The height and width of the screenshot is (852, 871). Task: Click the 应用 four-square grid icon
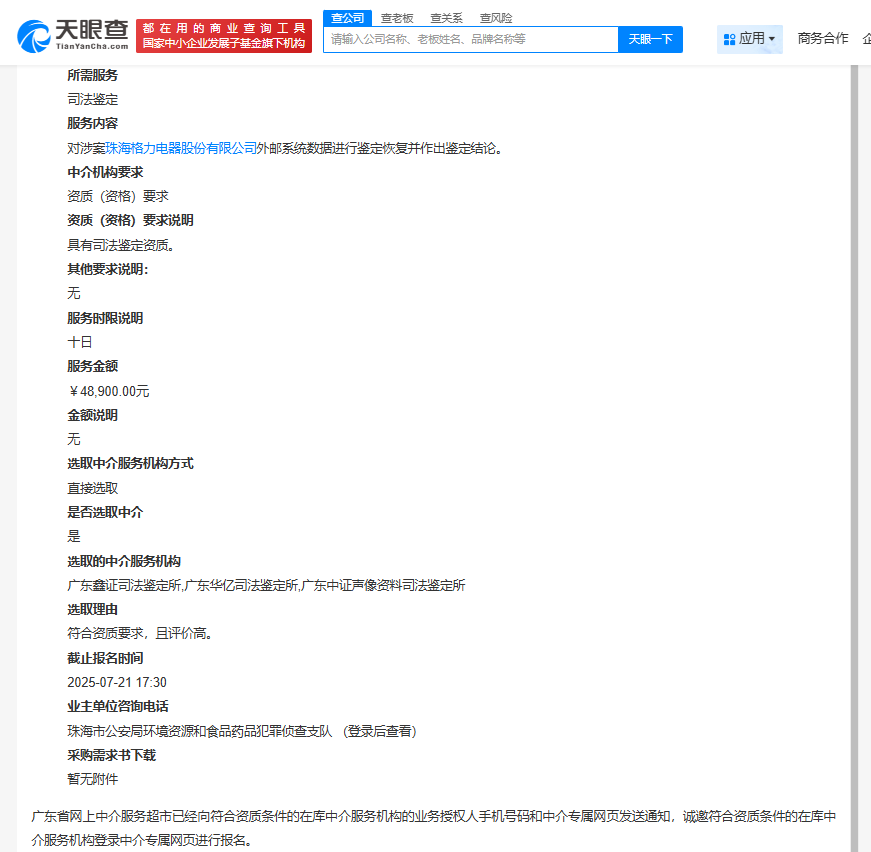click(729, 39)
